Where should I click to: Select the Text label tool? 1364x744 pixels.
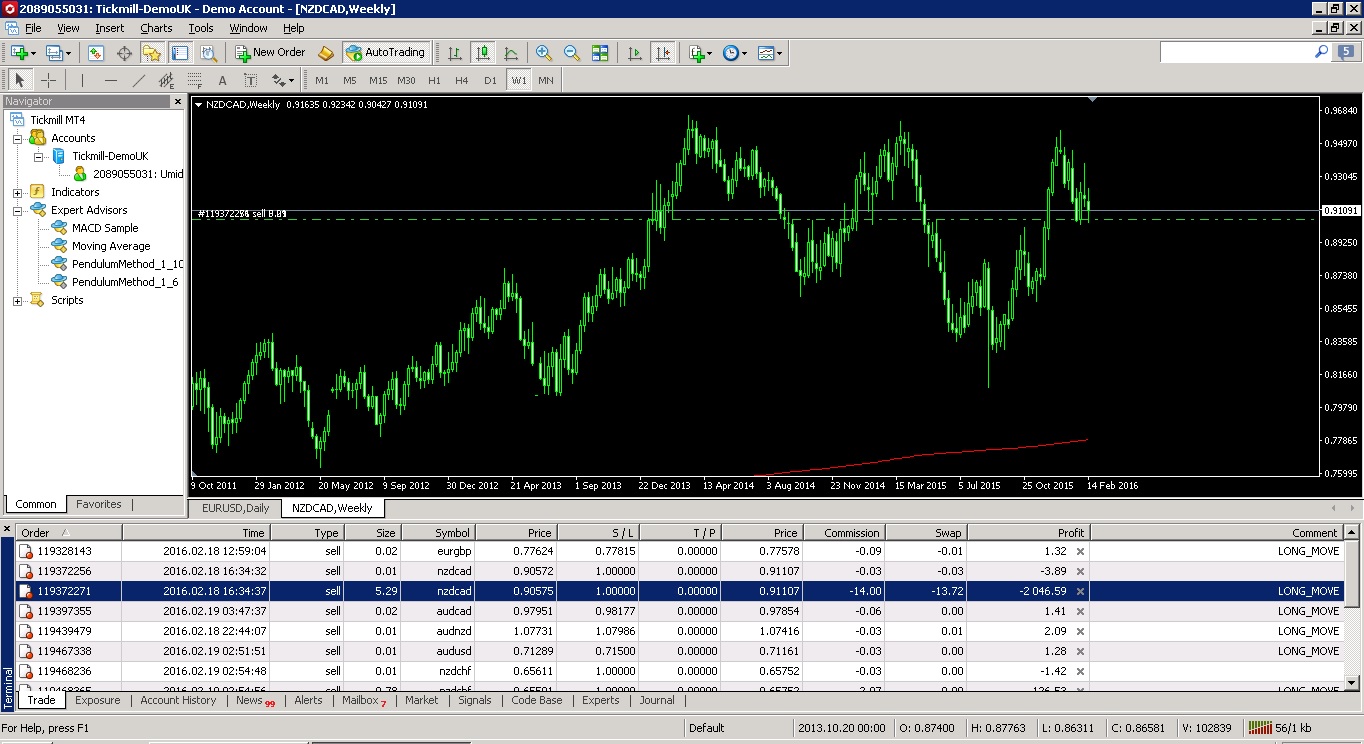tap(222, 81)
